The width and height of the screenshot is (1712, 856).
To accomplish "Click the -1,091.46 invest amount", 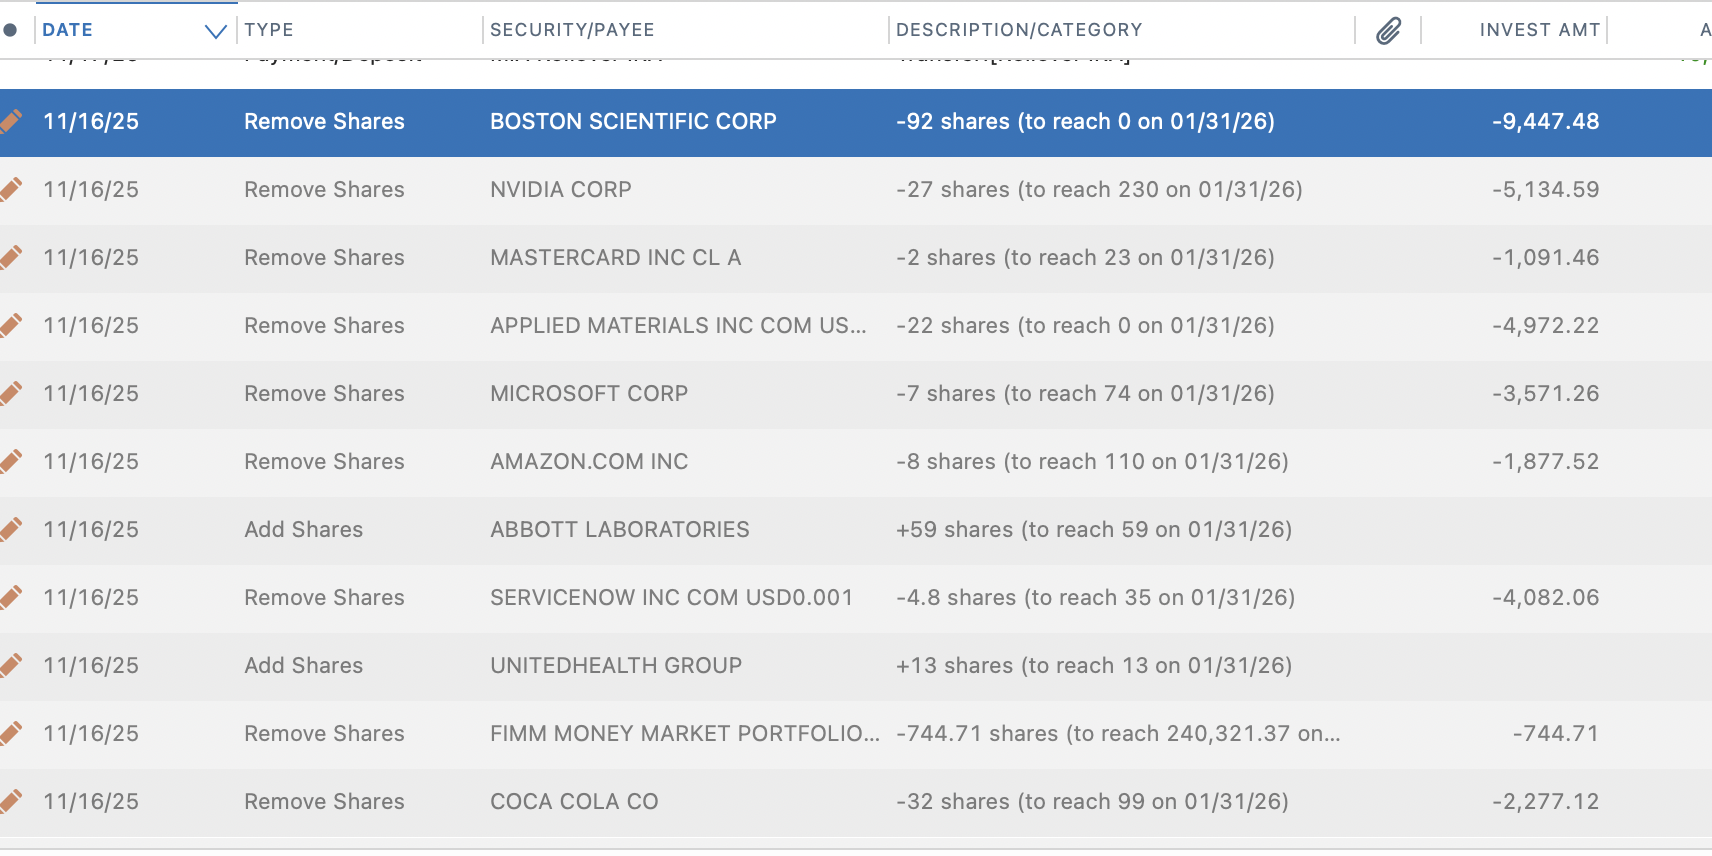I will [x=1546, y=258].
